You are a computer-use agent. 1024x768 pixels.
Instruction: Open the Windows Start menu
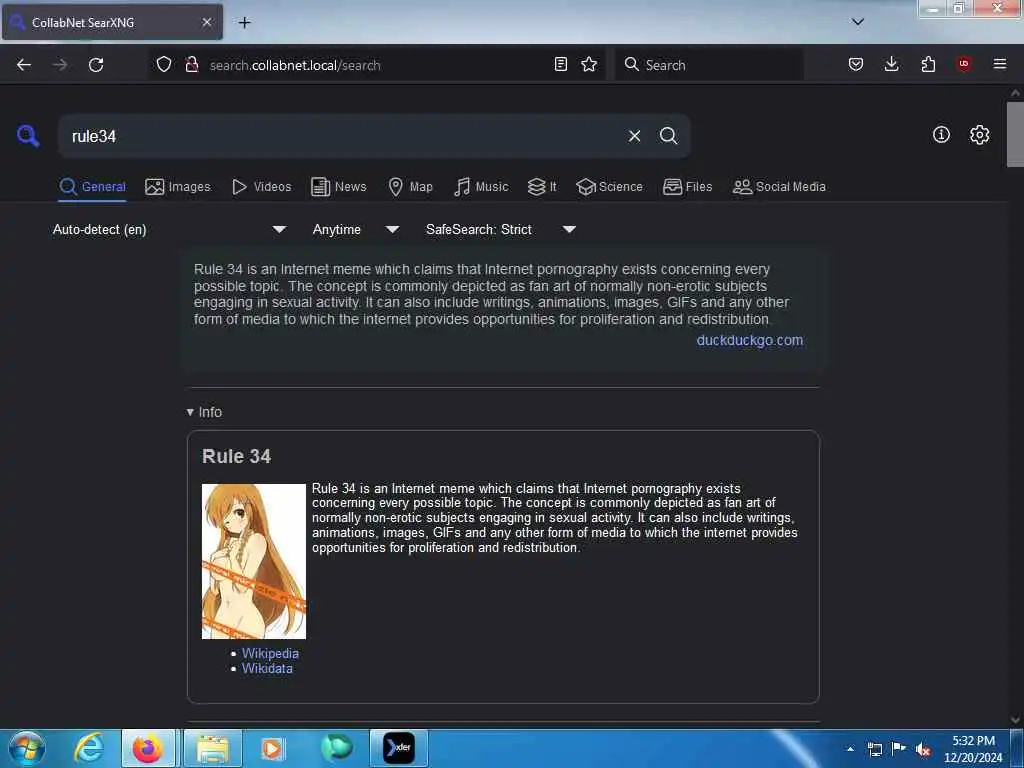27,748
